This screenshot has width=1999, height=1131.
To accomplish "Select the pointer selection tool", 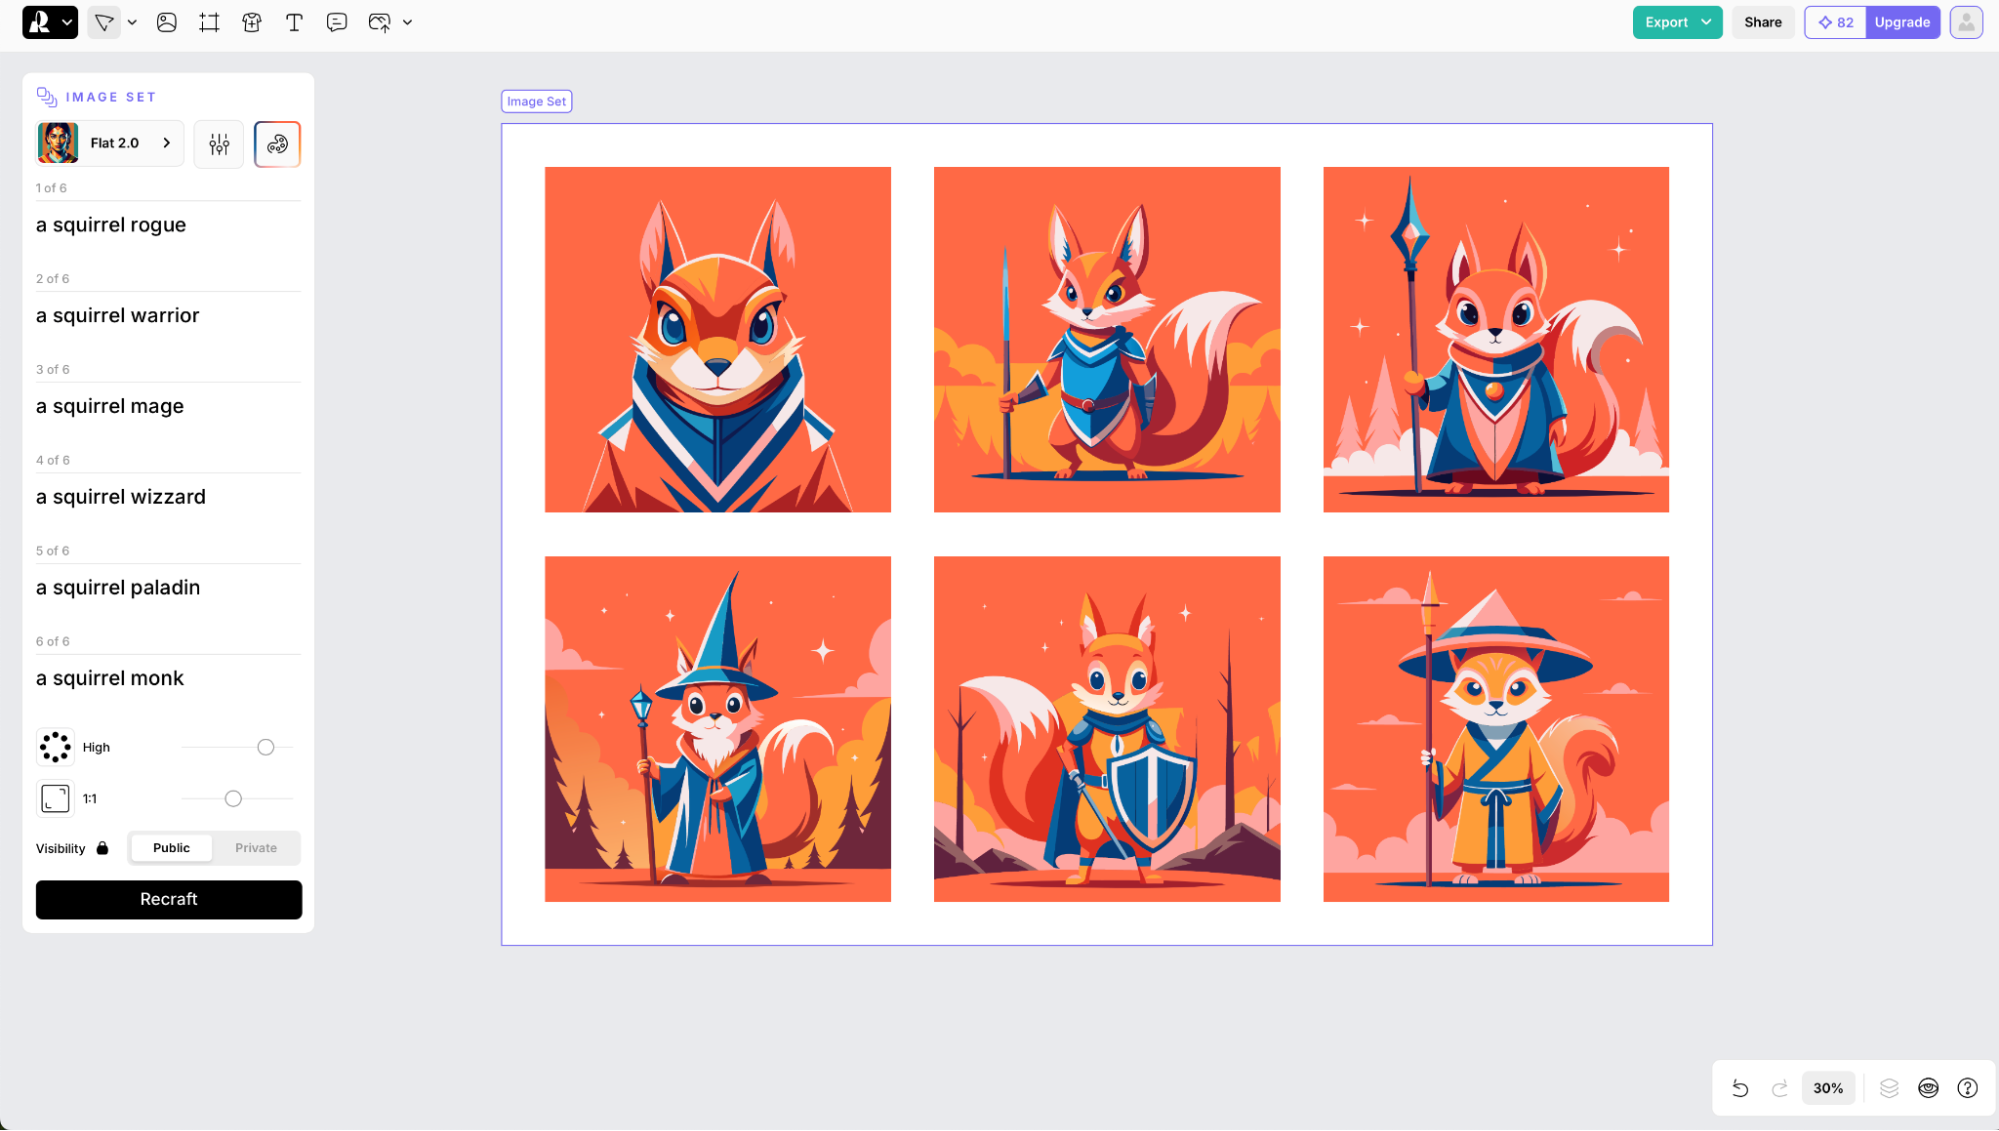I will pos(104,22).
